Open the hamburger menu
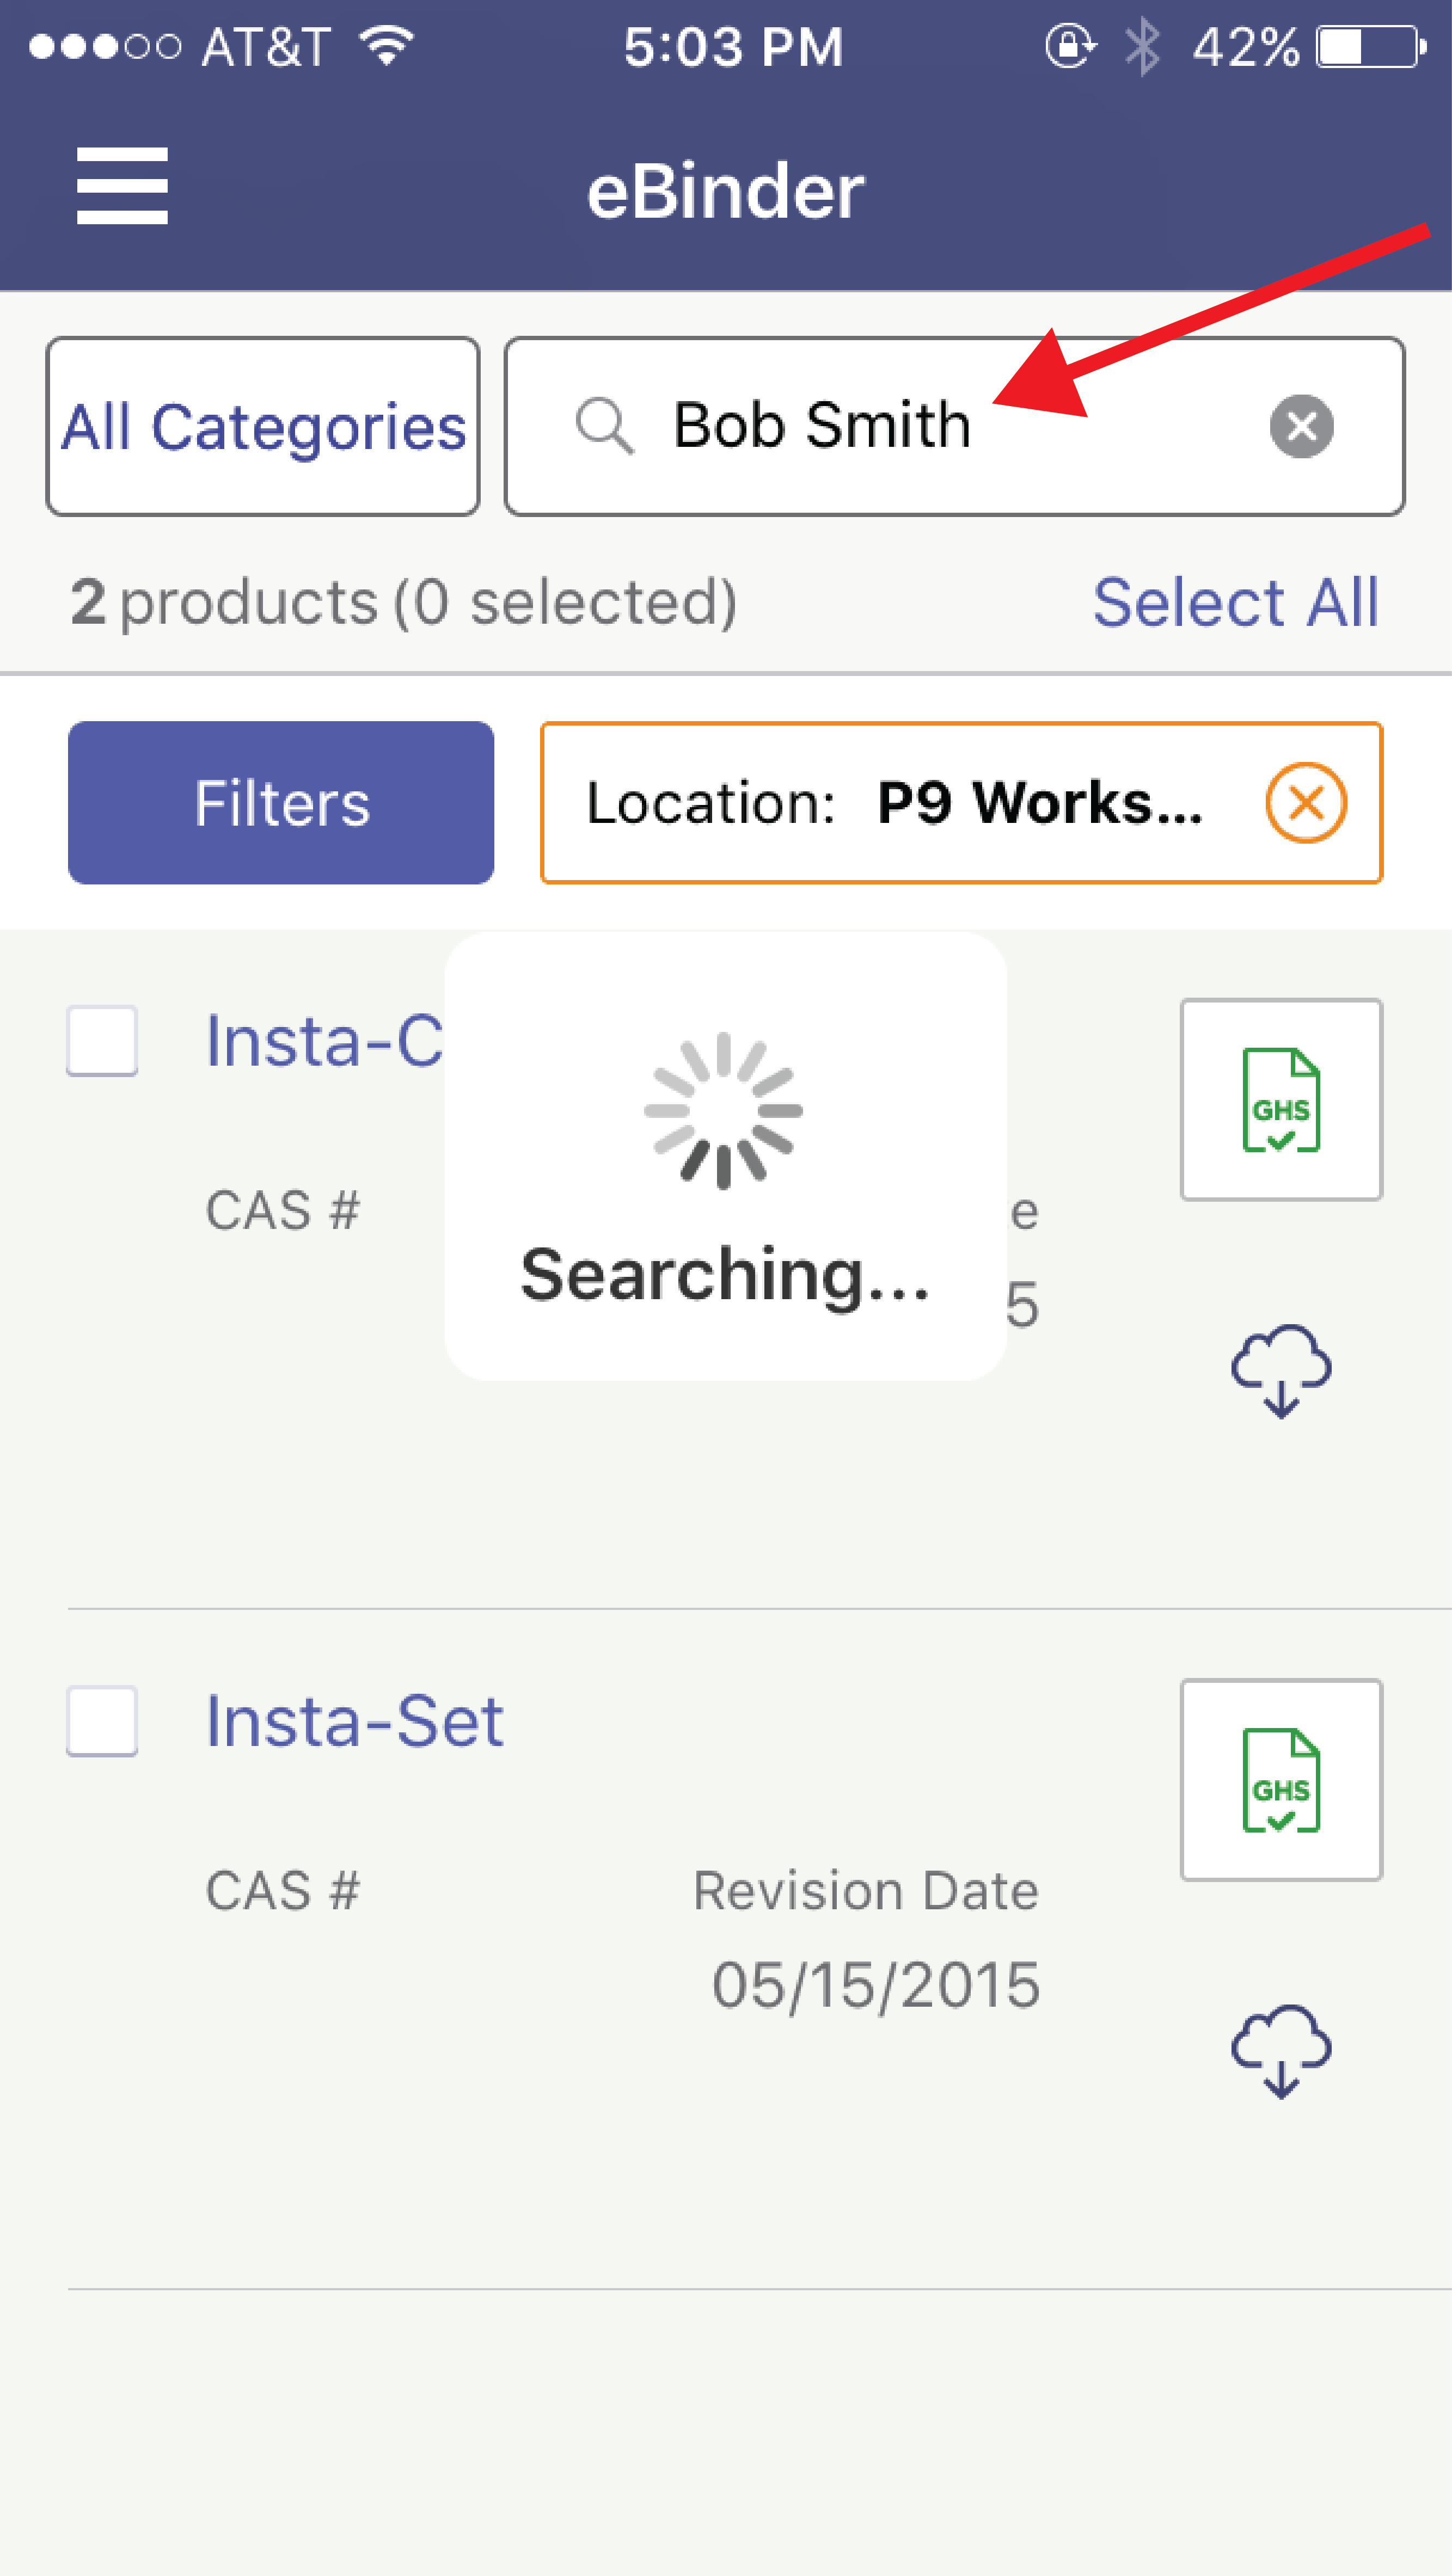1452x2576 pixels. (122, 186)
